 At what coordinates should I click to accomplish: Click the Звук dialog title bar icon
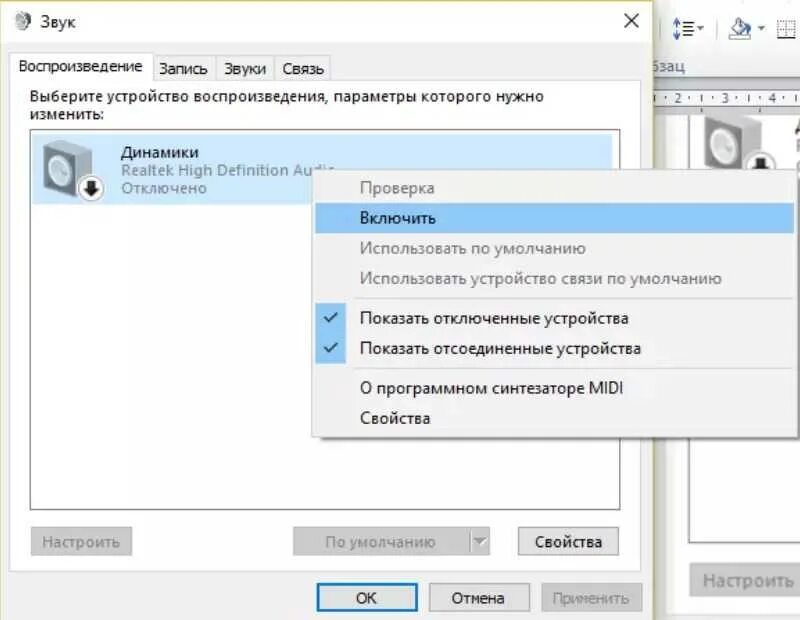(24, 20)
